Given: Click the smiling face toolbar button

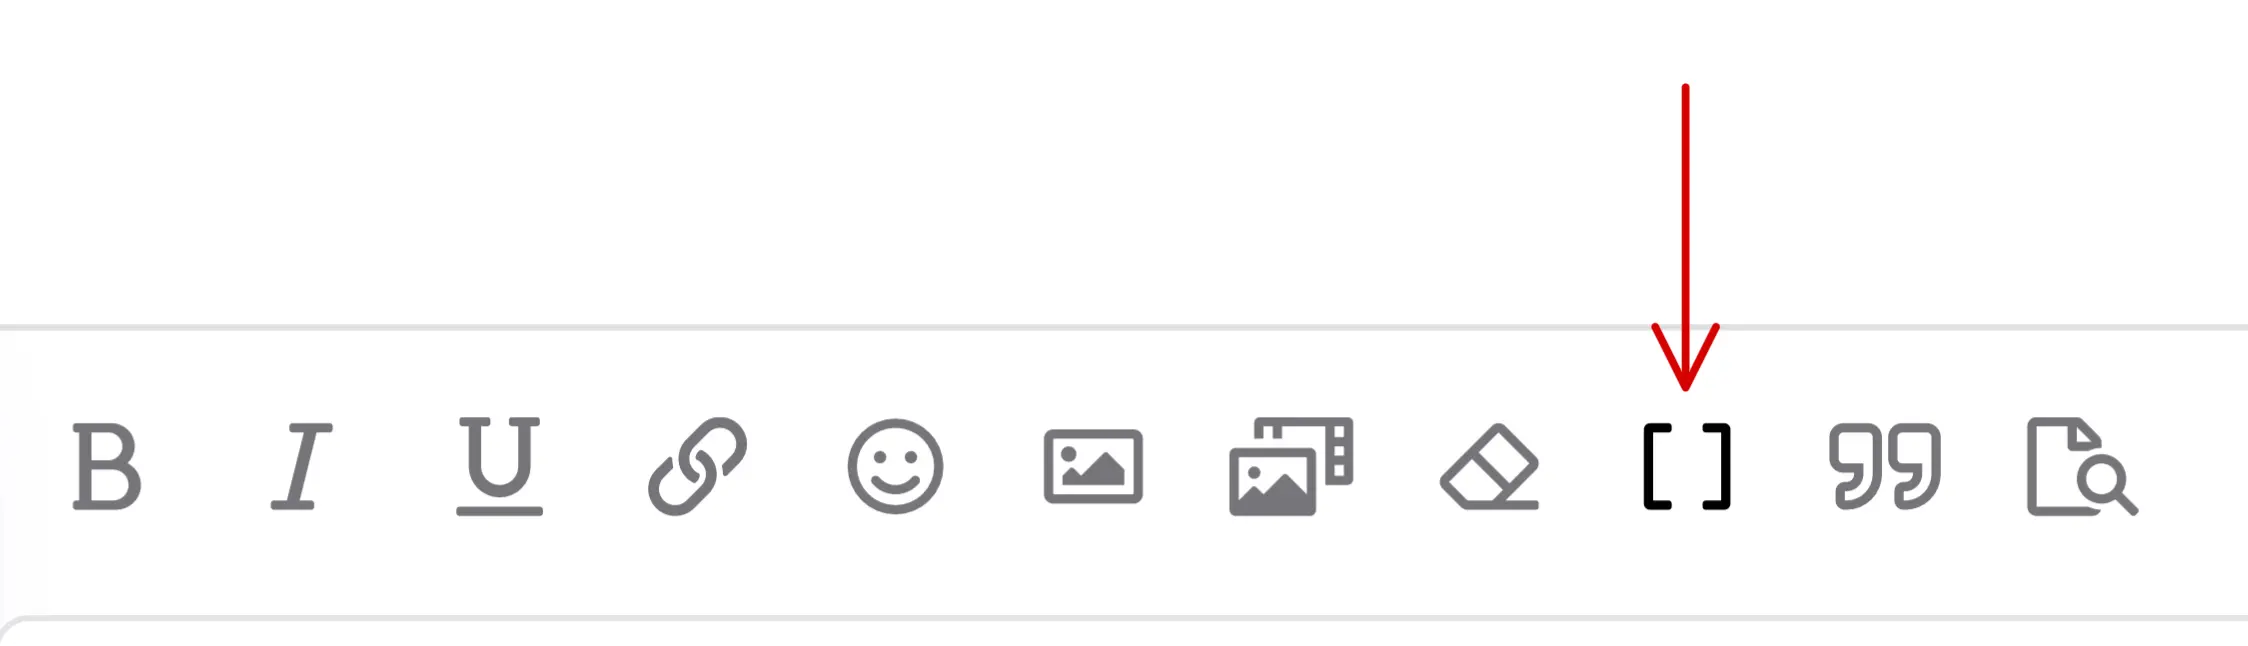Looking at the screenshot, I should click(x=895, y=466).
